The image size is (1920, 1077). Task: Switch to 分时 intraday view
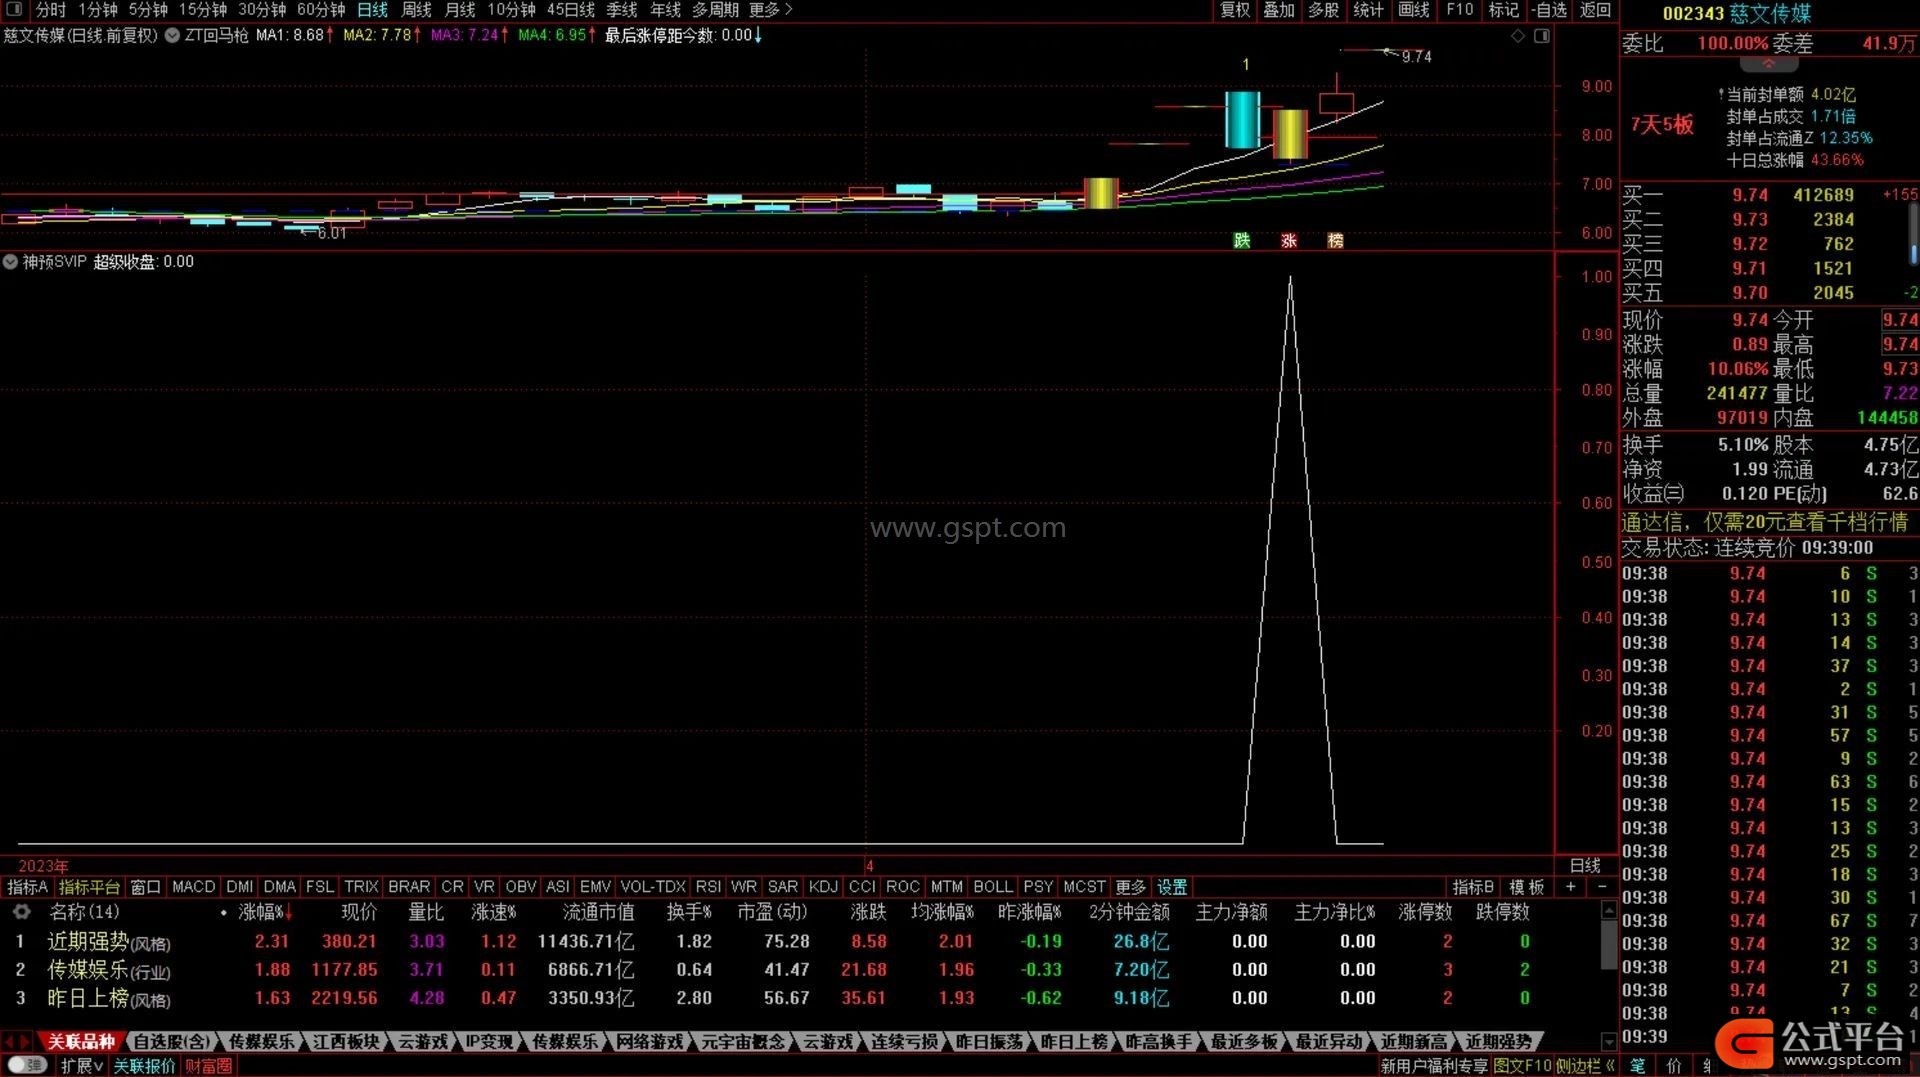[51, 10]
